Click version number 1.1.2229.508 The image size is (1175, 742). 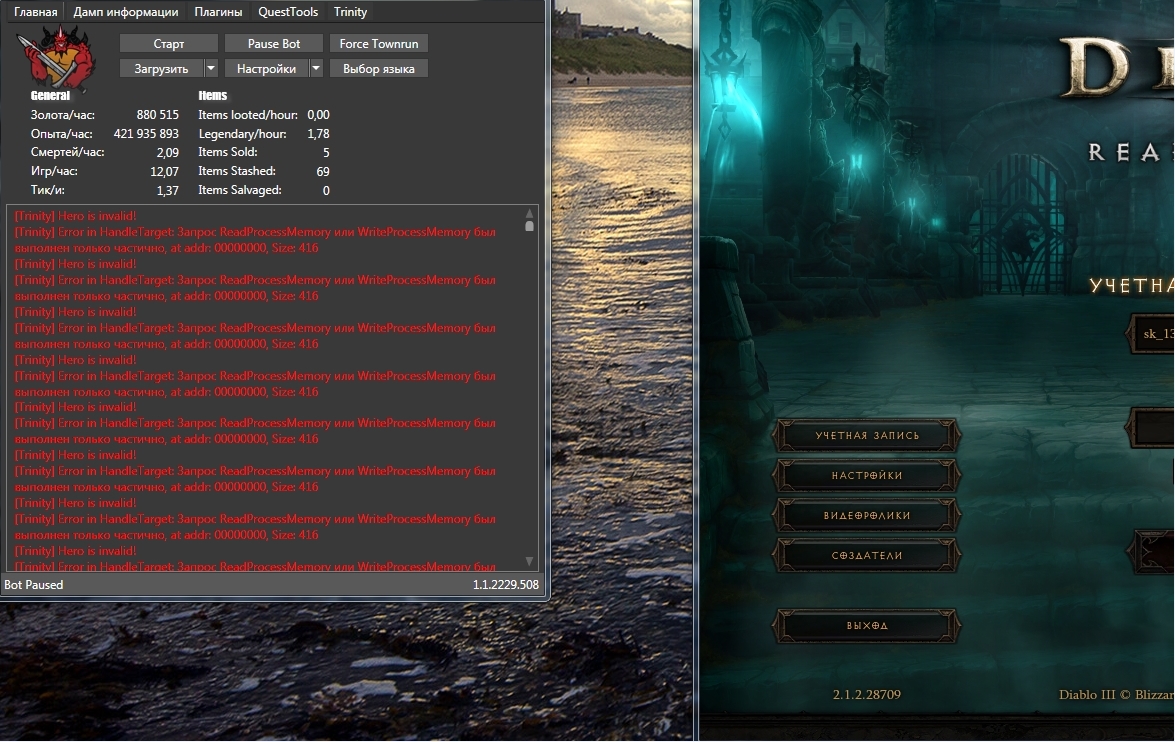click(x=505, y=585)
